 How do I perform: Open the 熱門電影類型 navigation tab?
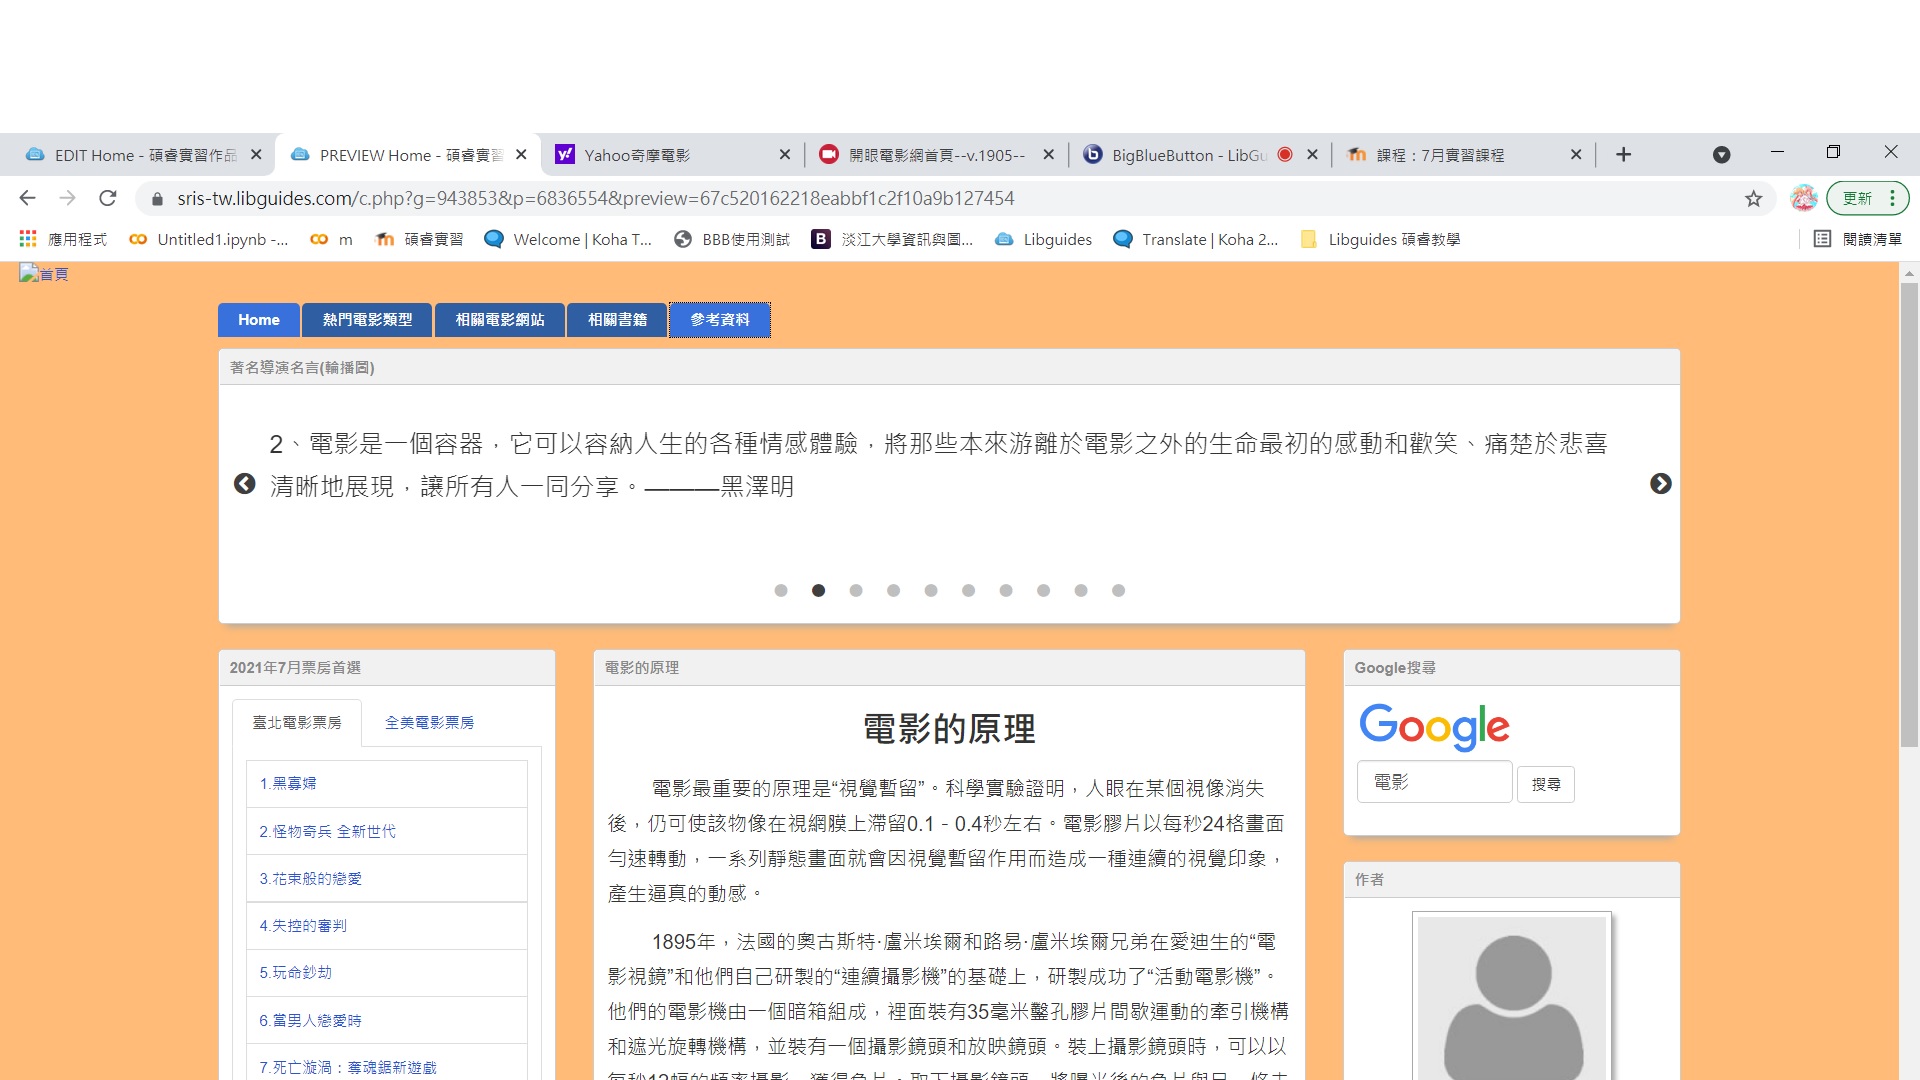pyautogui.click(x=367, y=320)
